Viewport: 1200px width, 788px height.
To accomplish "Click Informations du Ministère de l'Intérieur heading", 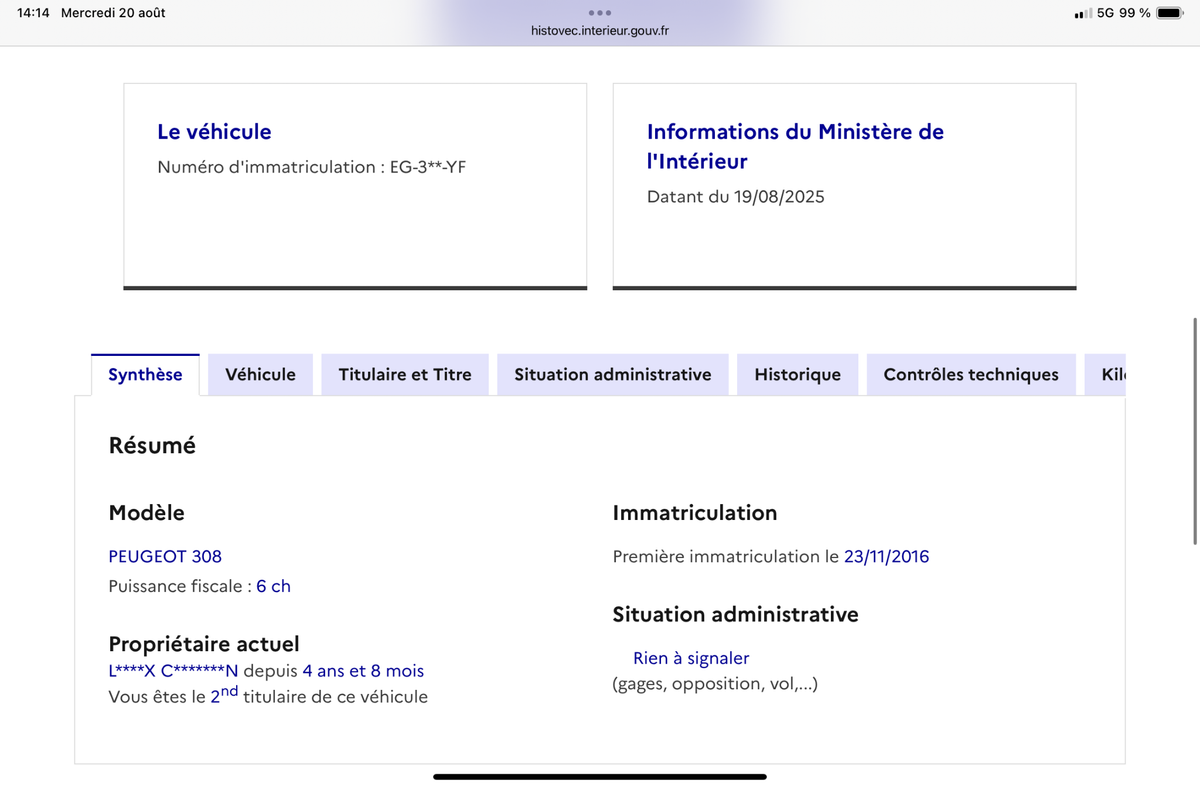I will pyautogui.click(x=795, y=146).
